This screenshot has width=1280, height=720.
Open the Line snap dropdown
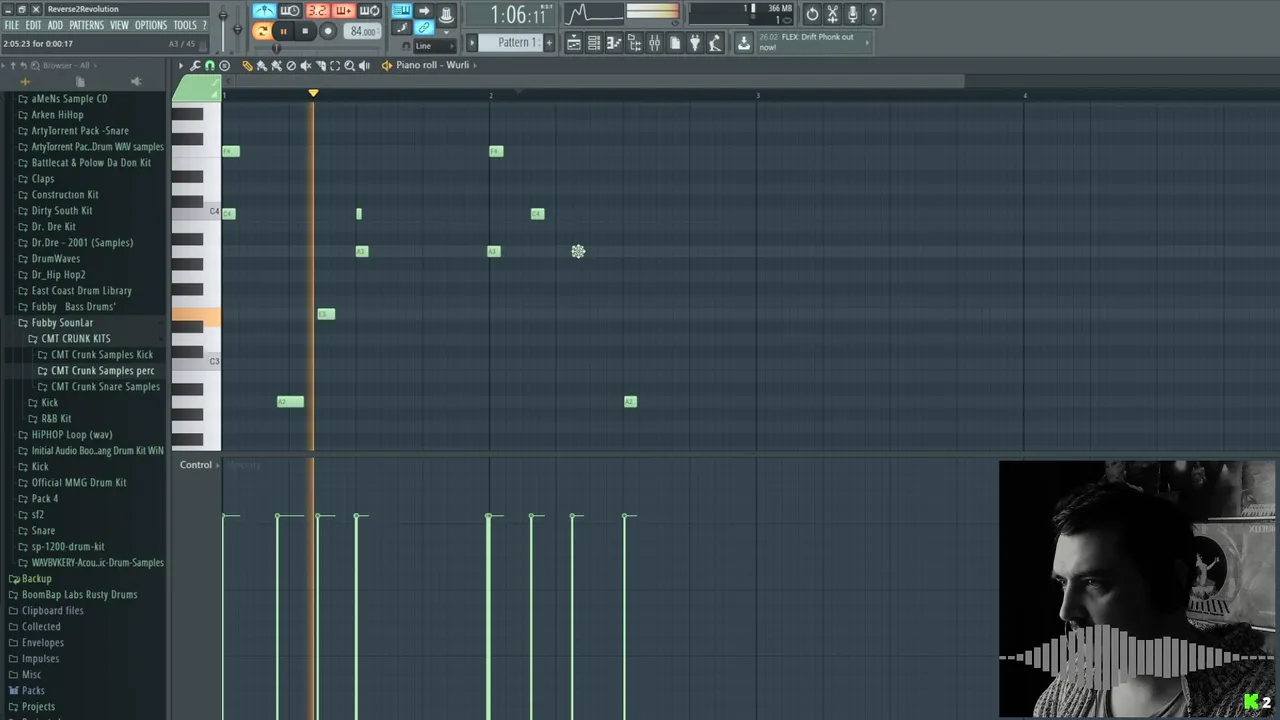[434, 46]
